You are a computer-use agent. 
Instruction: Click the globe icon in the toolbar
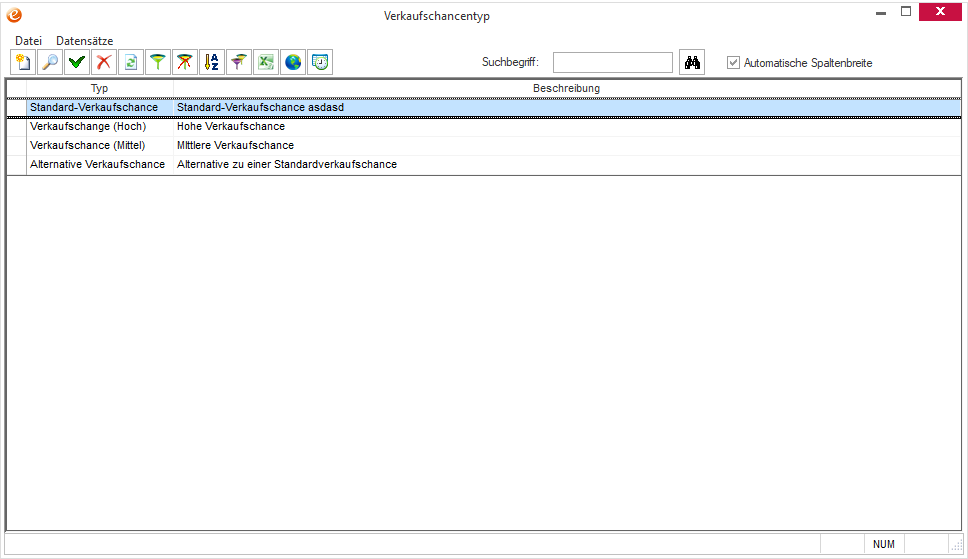tap(293, 62)
